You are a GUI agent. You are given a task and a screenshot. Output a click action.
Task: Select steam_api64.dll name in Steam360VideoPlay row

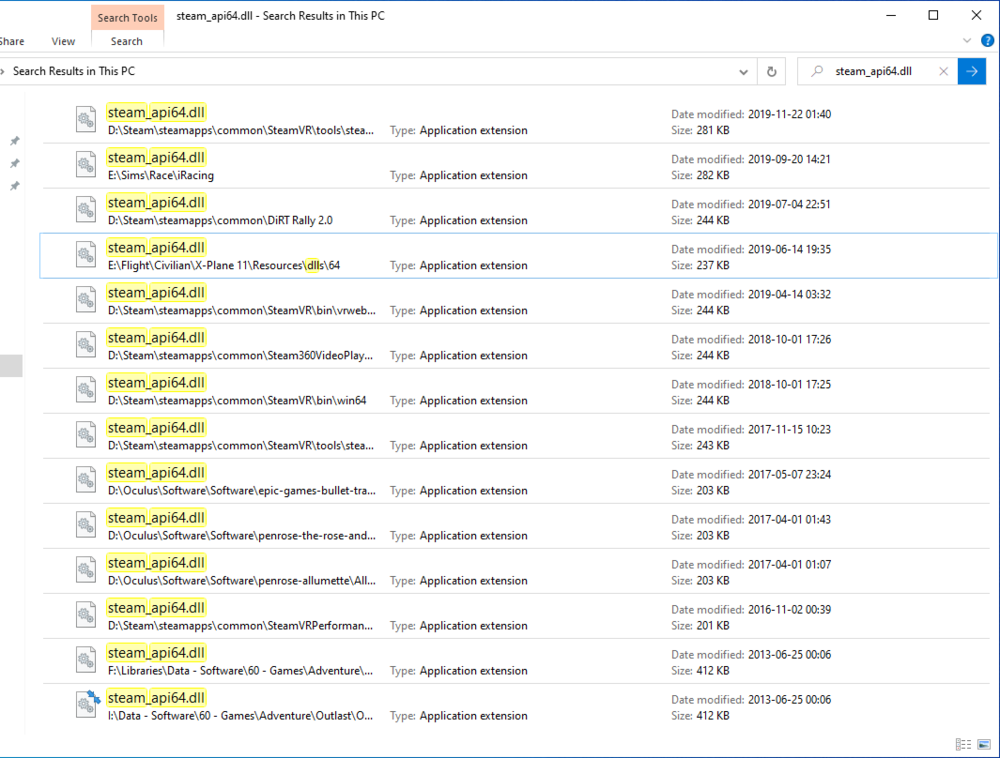156,337
